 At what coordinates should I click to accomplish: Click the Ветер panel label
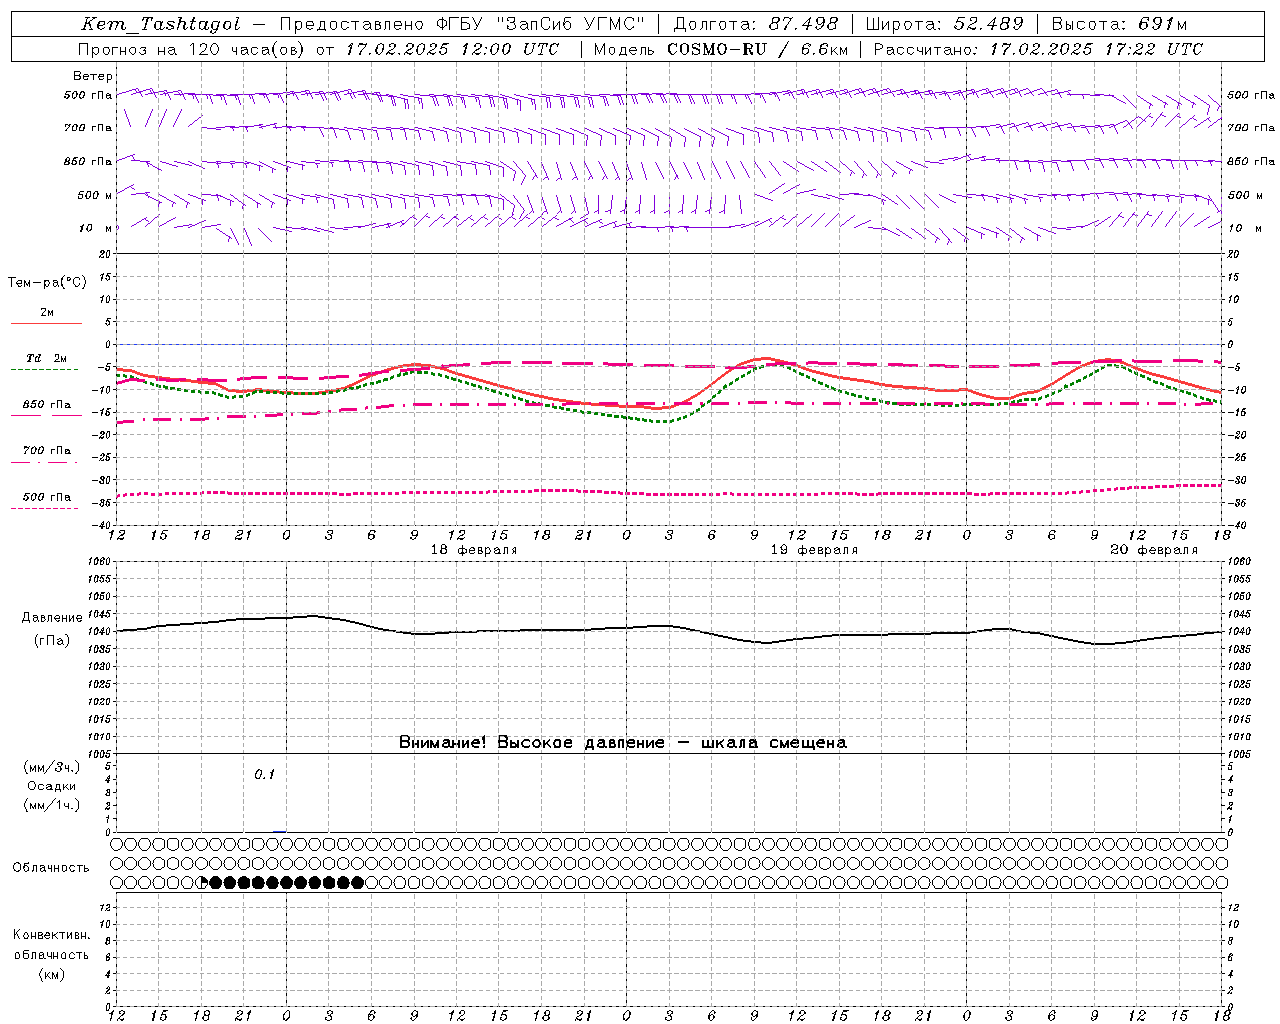point(92,76)
